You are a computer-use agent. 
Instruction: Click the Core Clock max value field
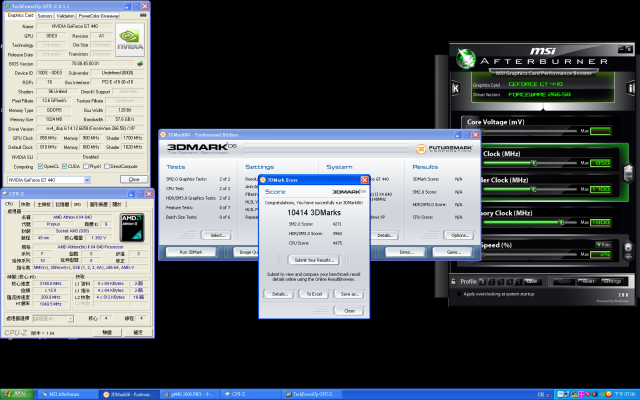point(600,163)
